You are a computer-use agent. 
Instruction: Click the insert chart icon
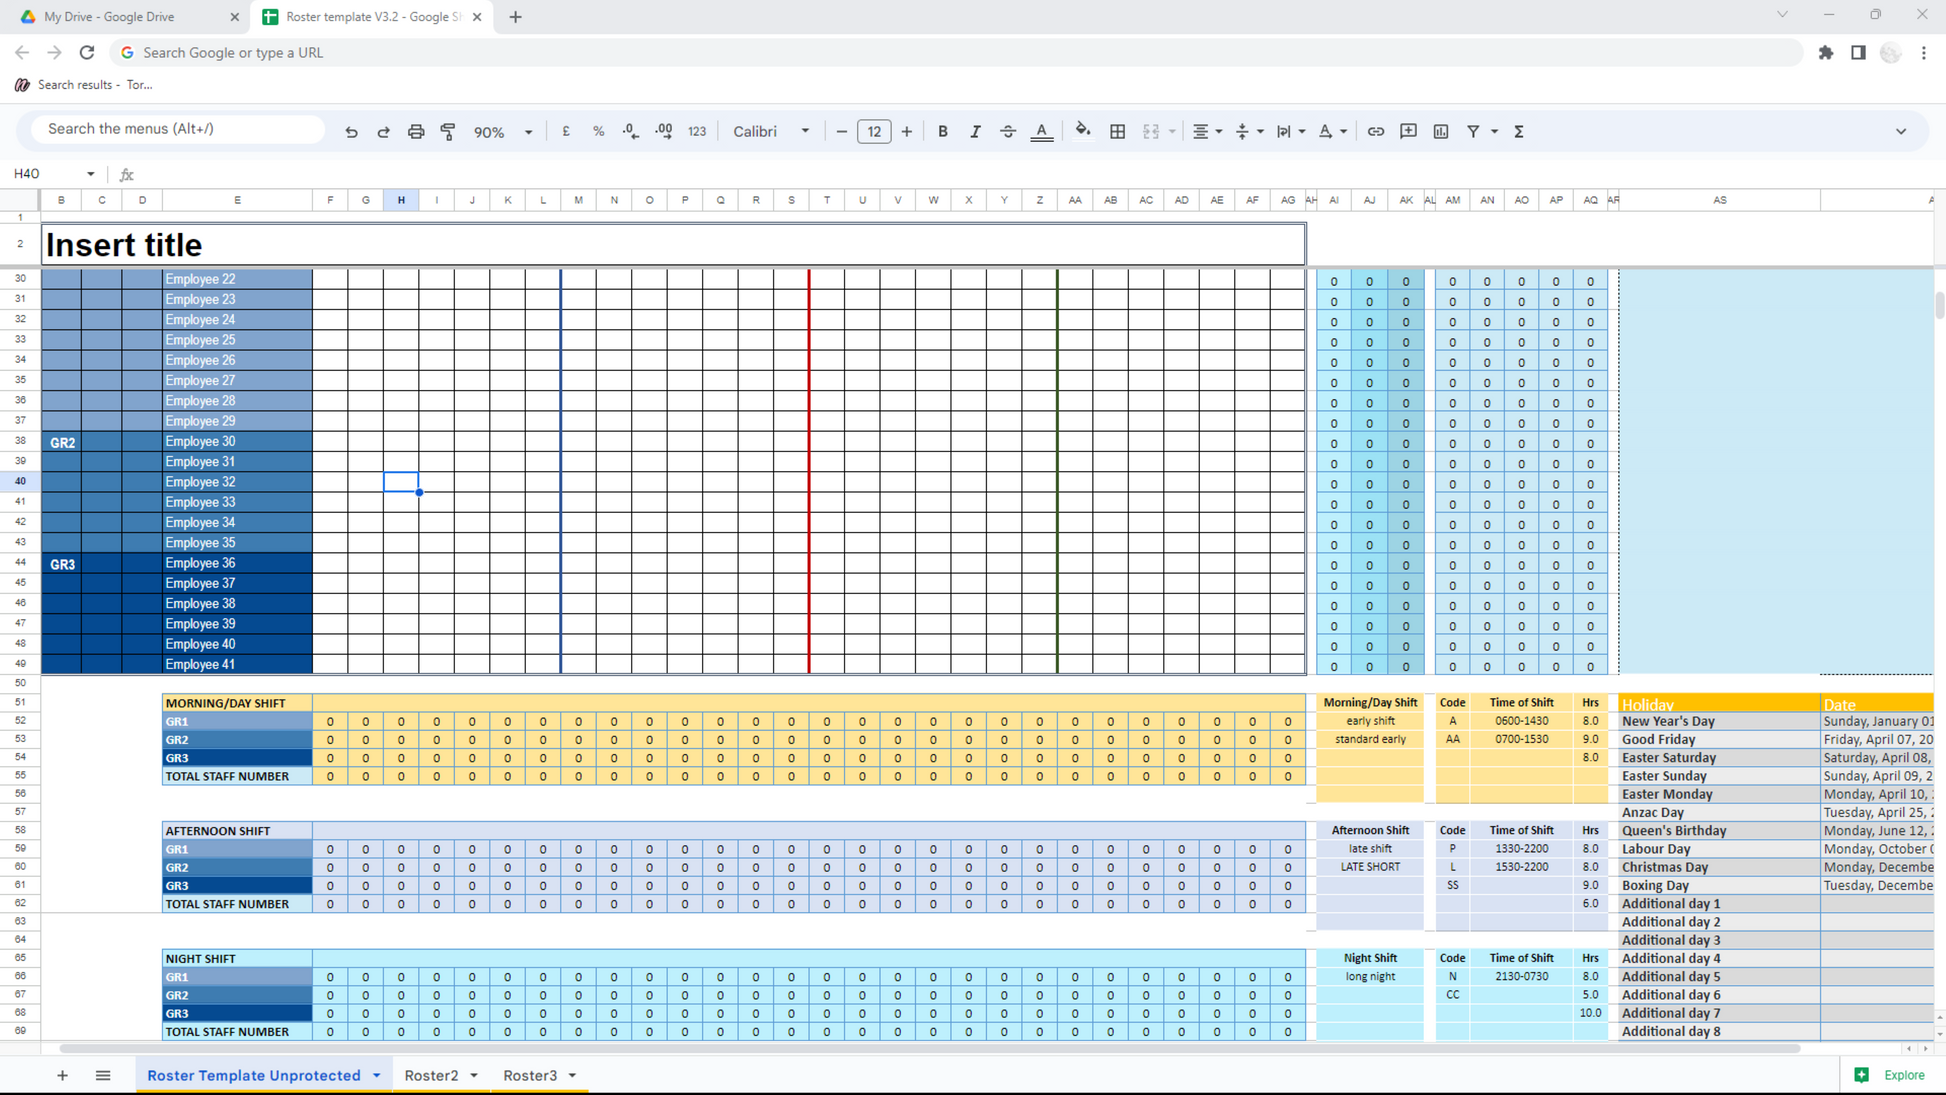click(x=1441, y=132)
